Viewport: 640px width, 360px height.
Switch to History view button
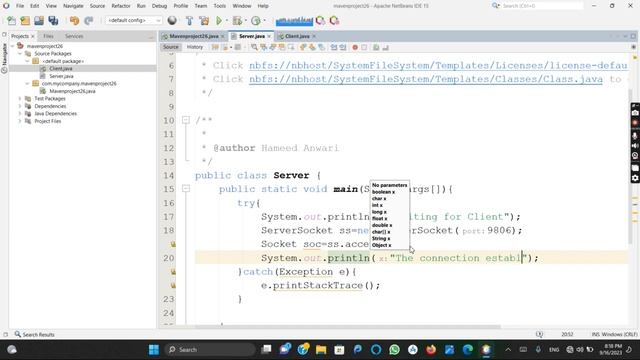coord(195,47)
